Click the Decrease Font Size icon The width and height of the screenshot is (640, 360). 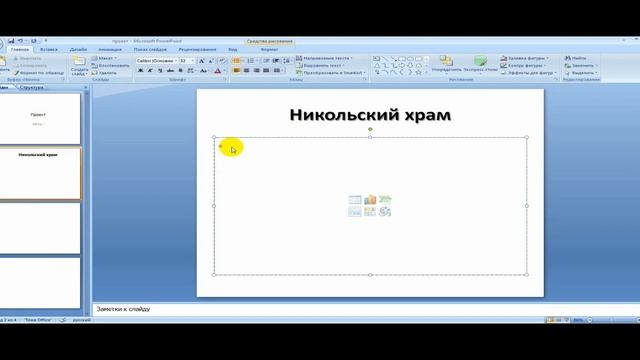(211, 61)
